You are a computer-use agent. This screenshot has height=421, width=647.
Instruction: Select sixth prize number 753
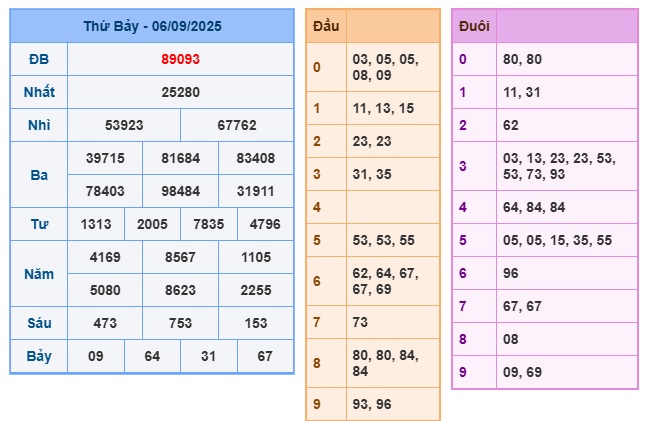click(181, 323)
